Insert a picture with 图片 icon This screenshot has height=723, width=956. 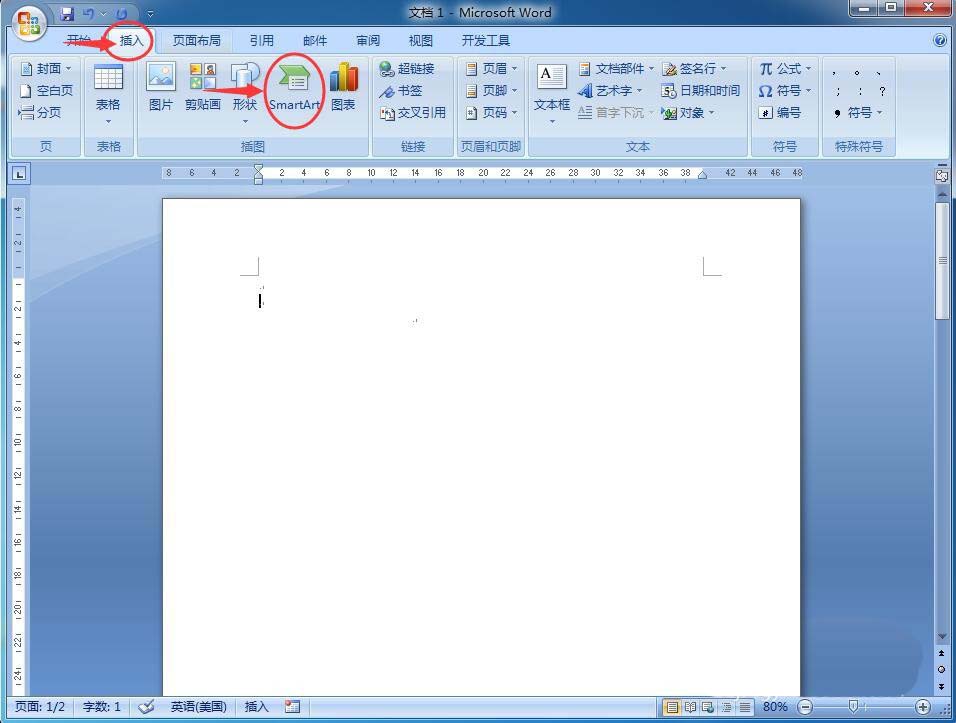click(x=161, y=87)
